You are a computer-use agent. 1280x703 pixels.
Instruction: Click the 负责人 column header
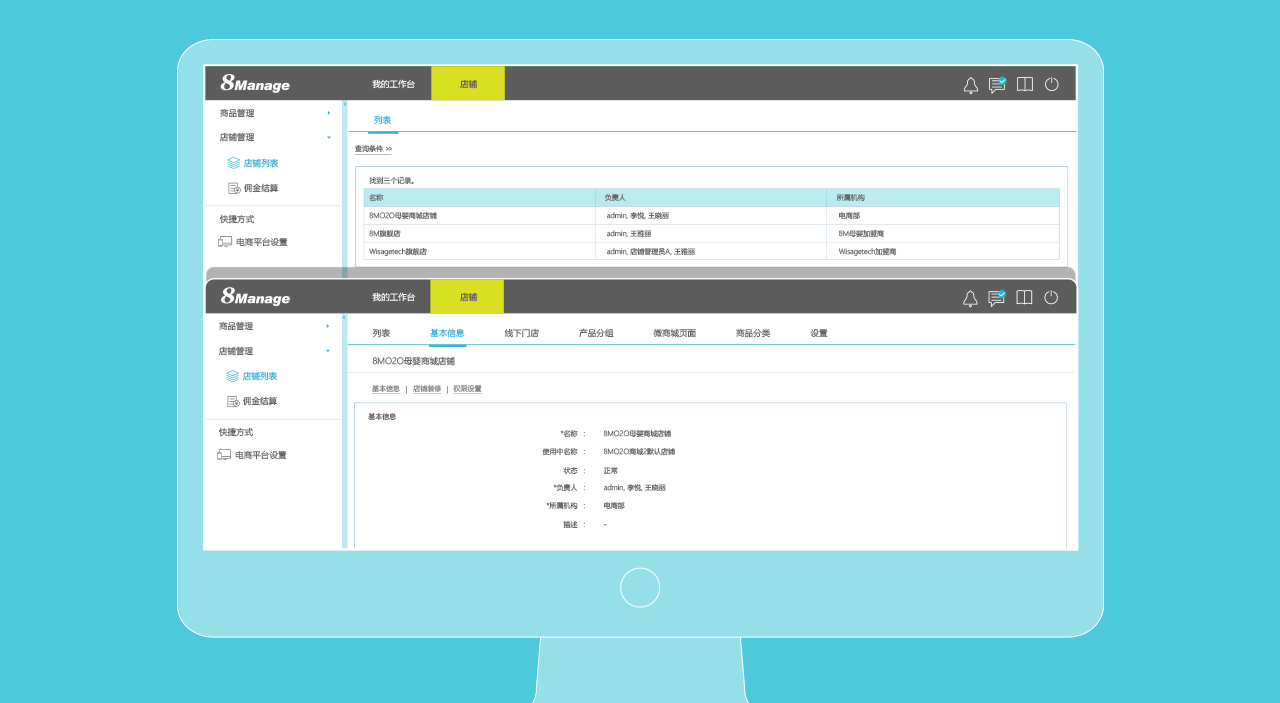click(x=614, y=198)
